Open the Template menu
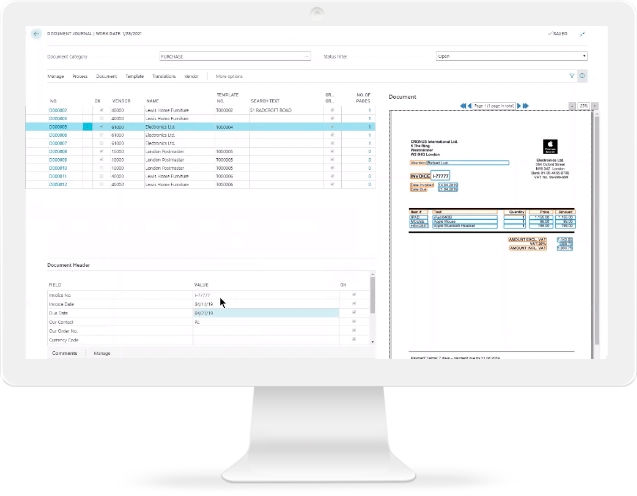Image resolution: width=637 pixels, height=496 pixels. pyautogui.click(x=134, y=76)
